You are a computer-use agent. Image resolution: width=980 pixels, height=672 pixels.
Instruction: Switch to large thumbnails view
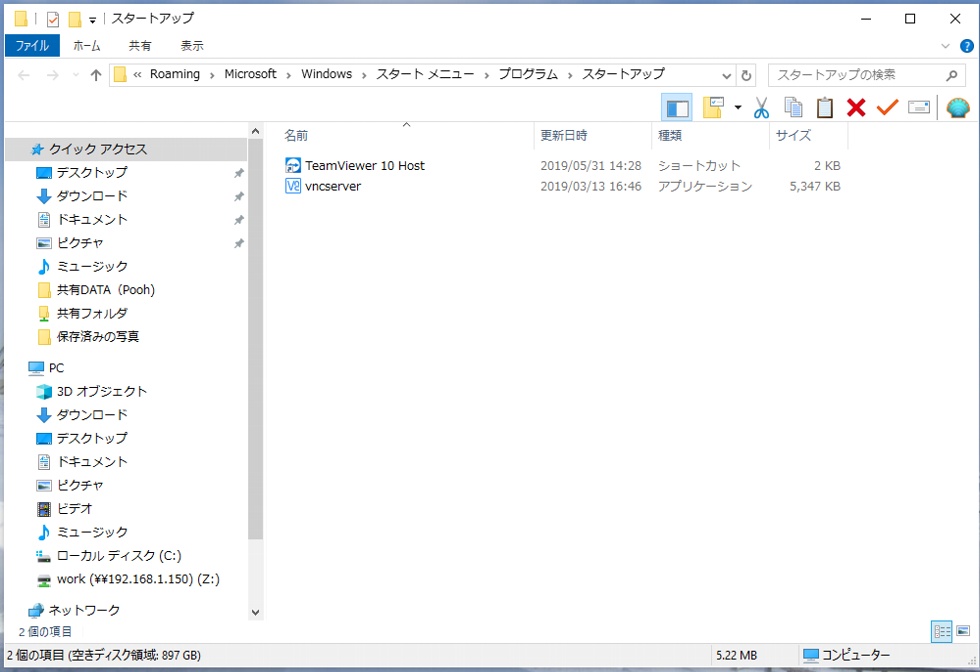pyautogui.click(x=963, y=631)
